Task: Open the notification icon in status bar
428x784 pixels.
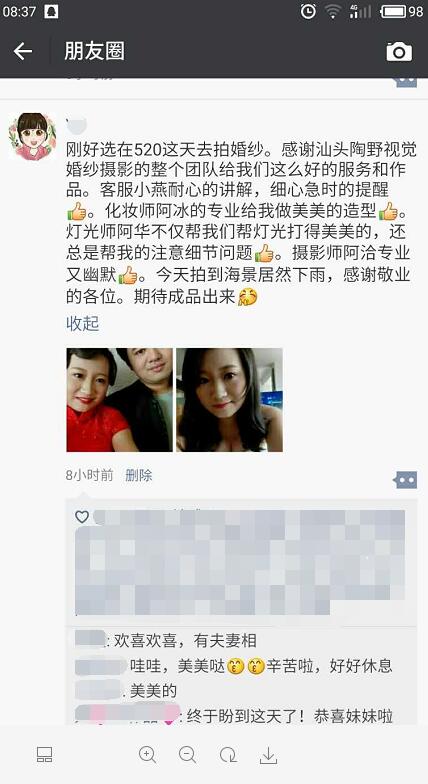Action: pos(51,12)
